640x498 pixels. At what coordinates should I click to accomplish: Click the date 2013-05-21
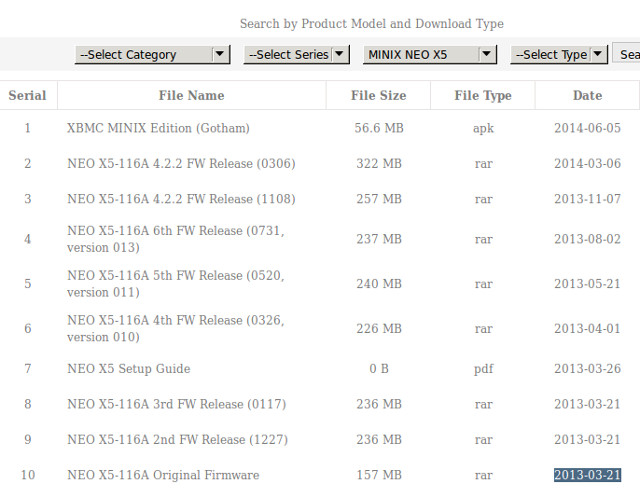(x=587, y=284)
